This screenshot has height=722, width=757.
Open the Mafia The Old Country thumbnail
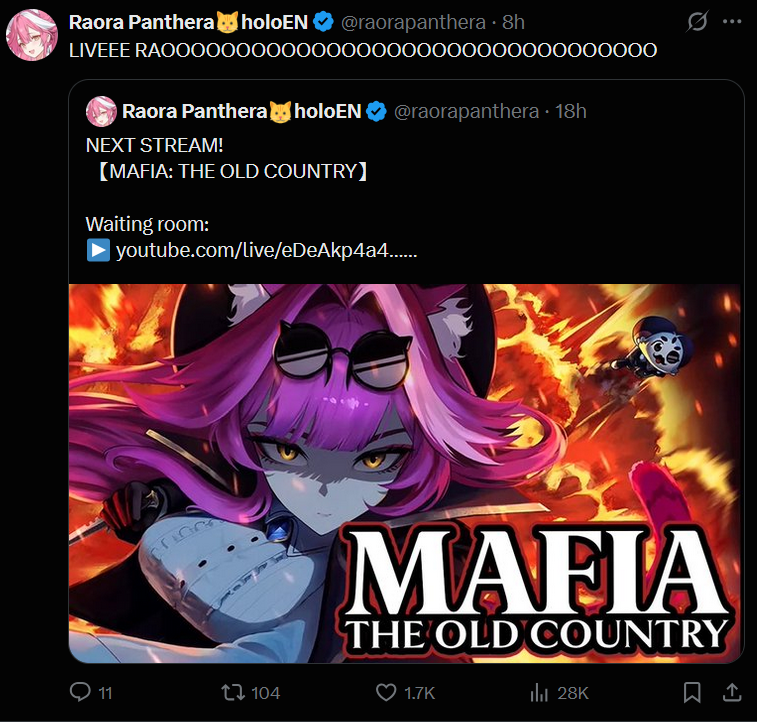[x=405, y=470]
